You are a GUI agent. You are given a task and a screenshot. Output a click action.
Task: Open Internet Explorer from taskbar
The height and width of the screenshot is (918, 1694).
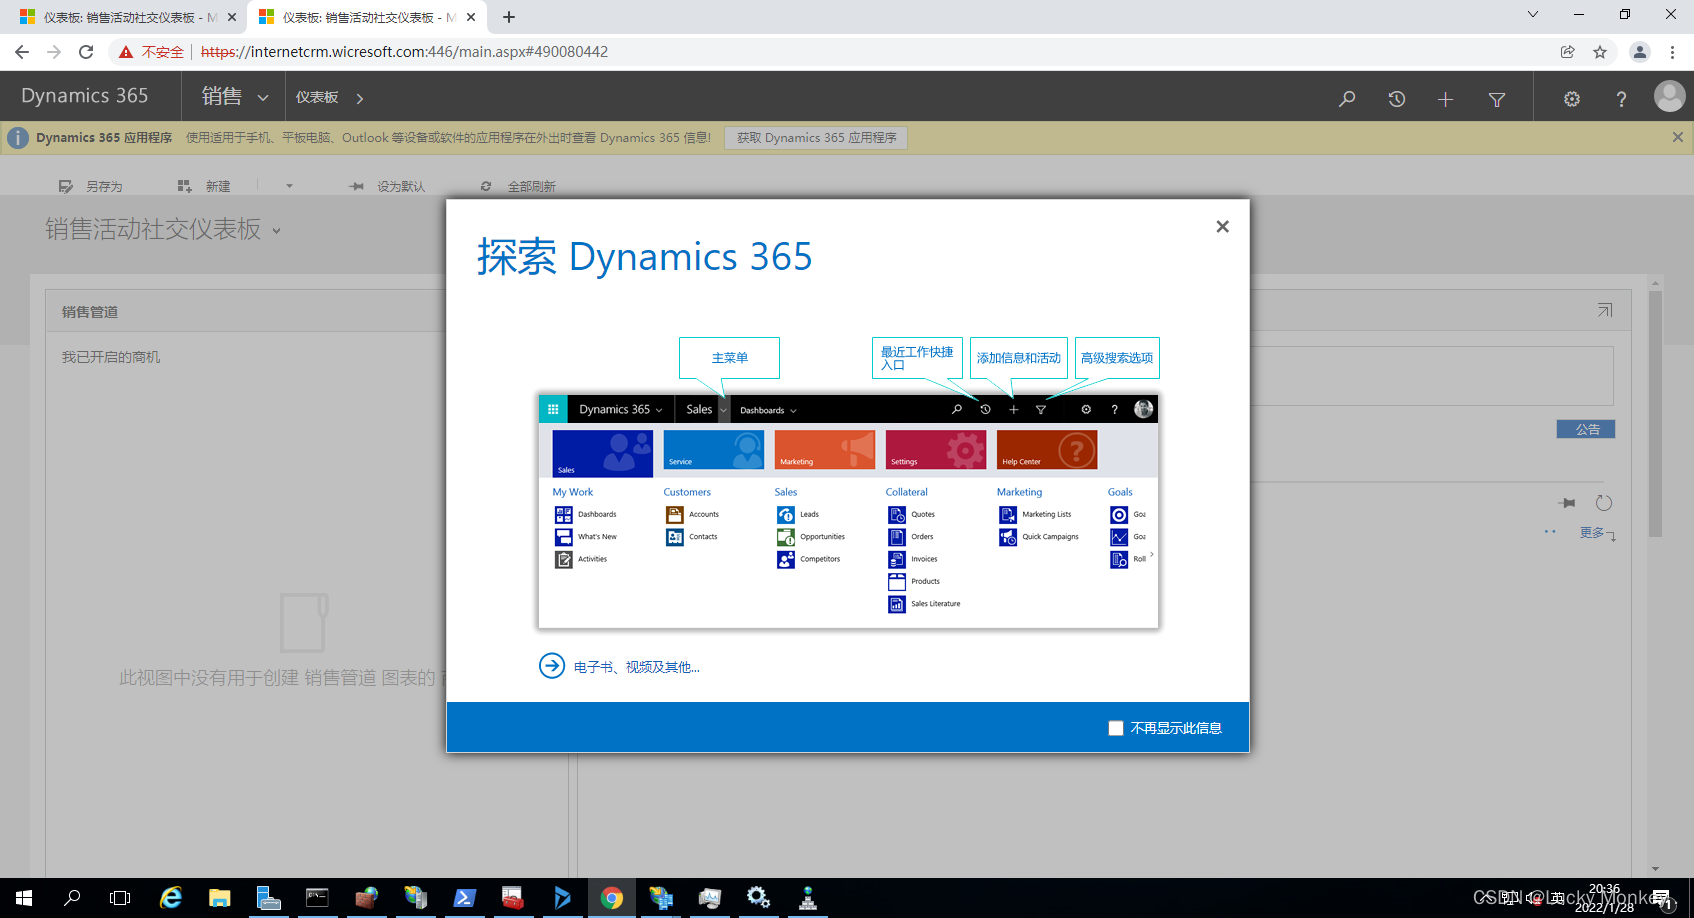tap(171, 898)
